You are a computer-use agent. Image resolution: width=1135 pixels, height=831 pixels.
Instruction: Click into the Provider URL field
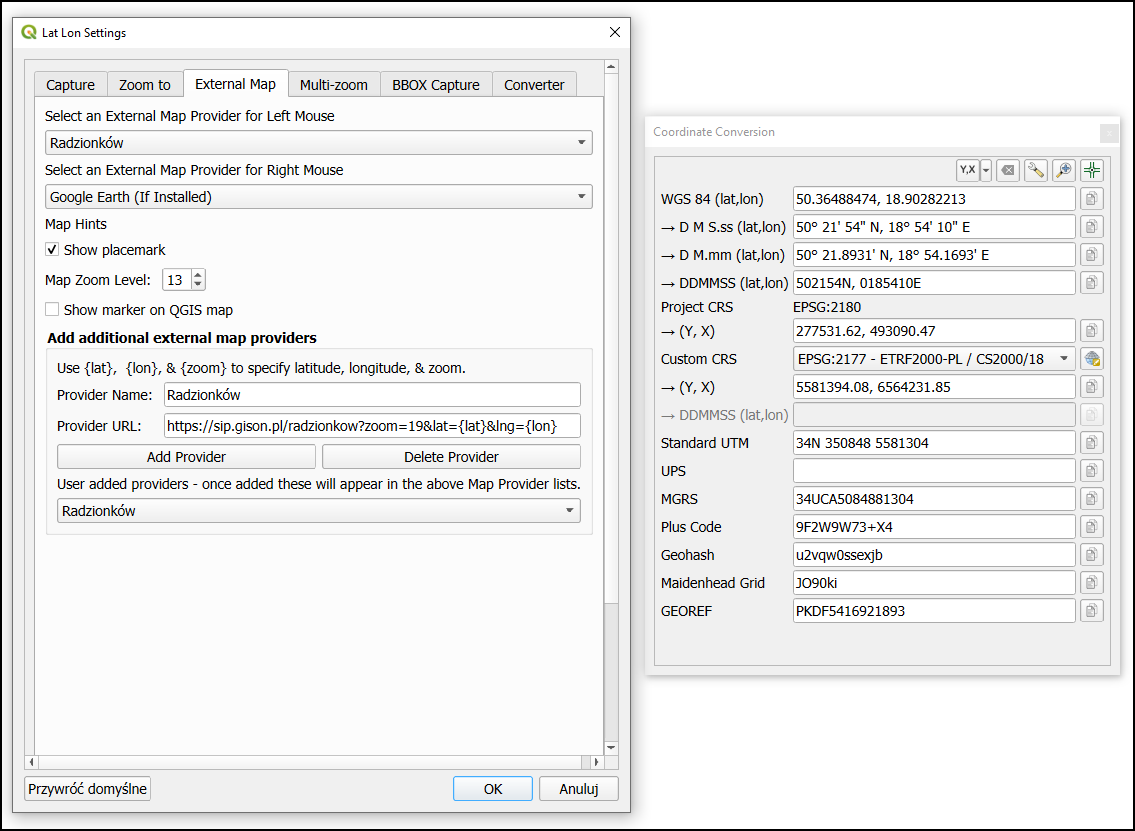click(x=372, y=426)
